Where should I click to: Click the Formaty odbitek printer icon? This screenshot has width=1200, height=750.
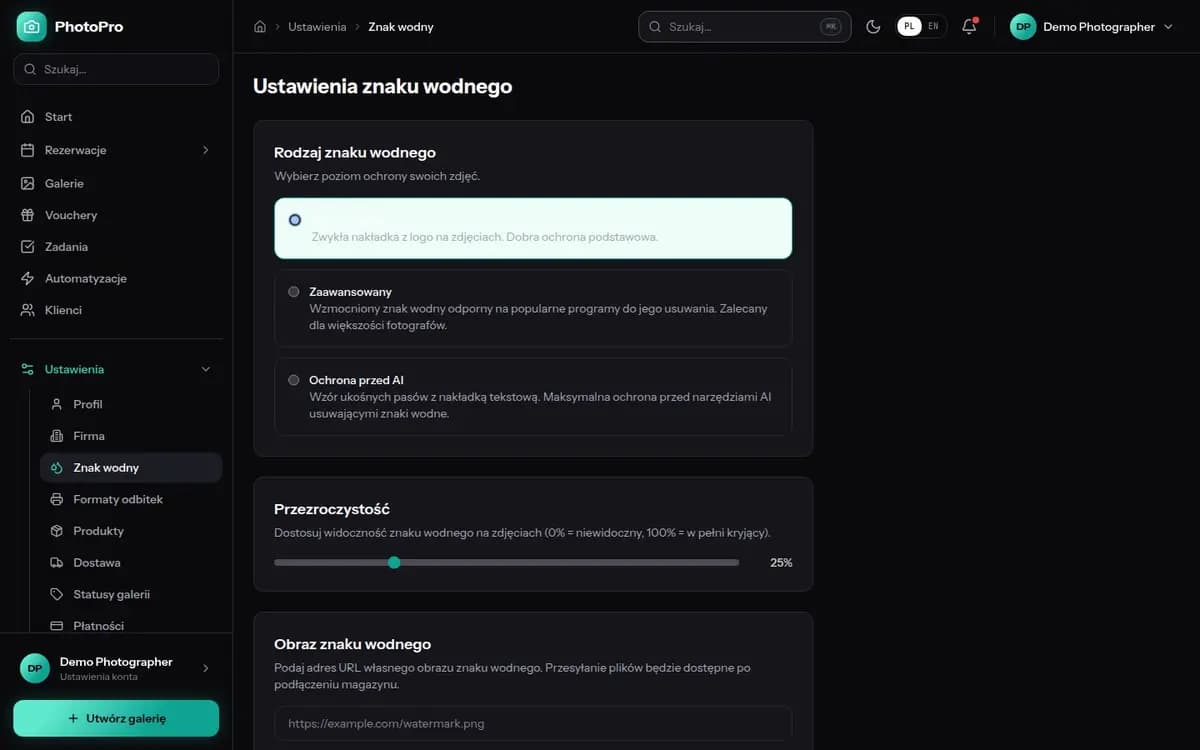pyautogui.click(x=56, y=499)
